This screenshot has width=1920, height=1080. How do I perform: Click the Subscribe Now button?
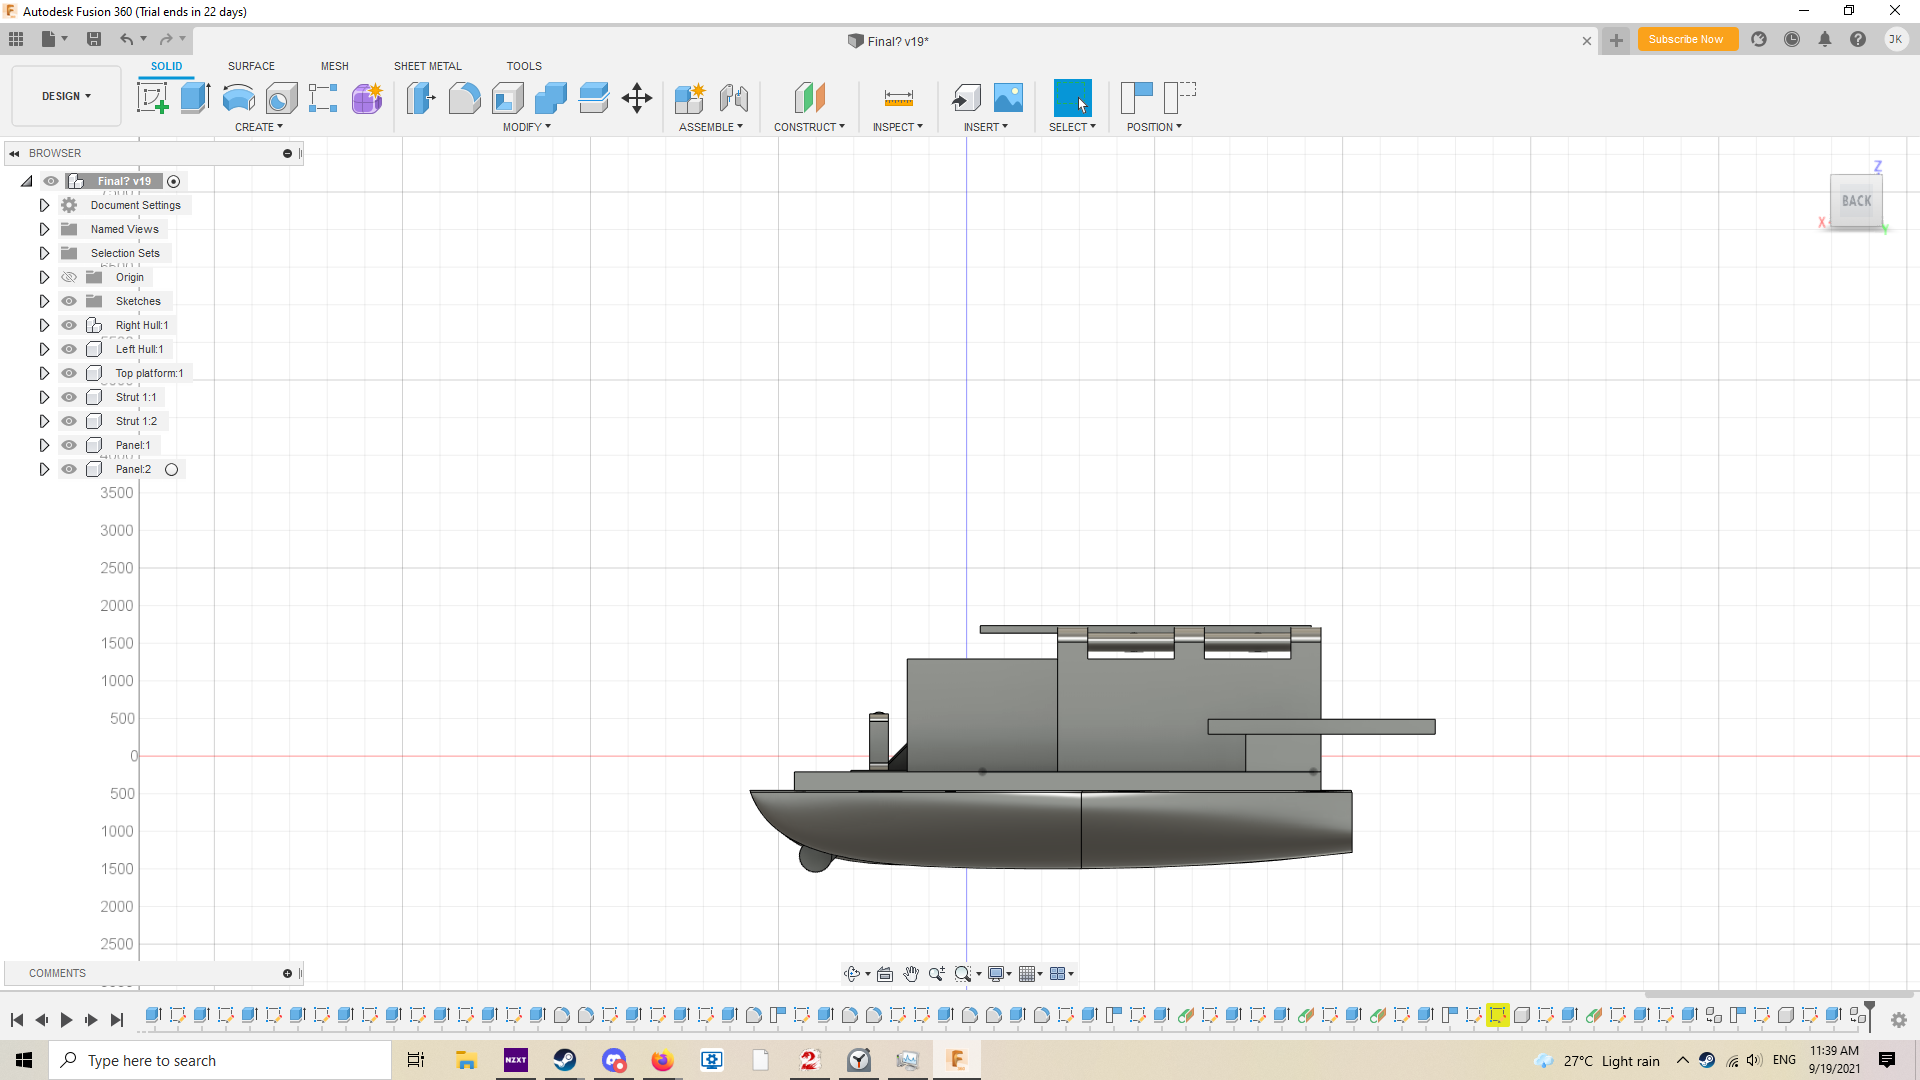(x=1686, y=40)
